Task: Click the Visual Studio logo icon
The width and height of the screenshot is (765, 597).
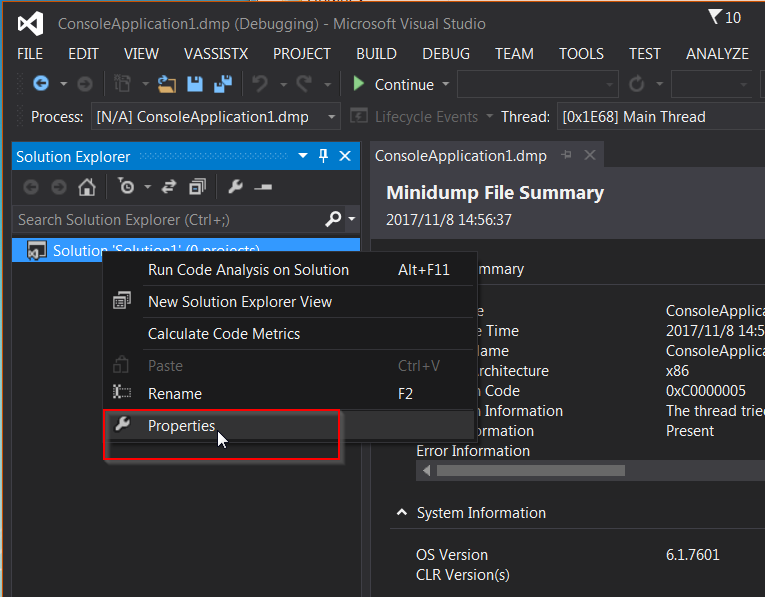Action: tap(30, 24)
